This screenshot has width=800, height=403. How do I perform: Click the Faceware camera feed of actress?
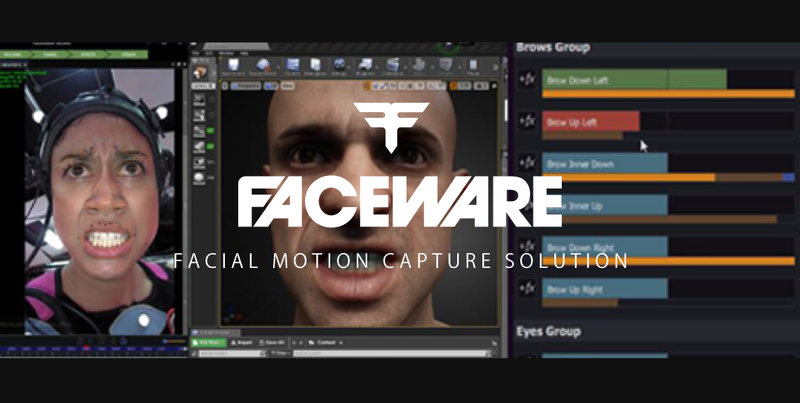pos(99,202)
